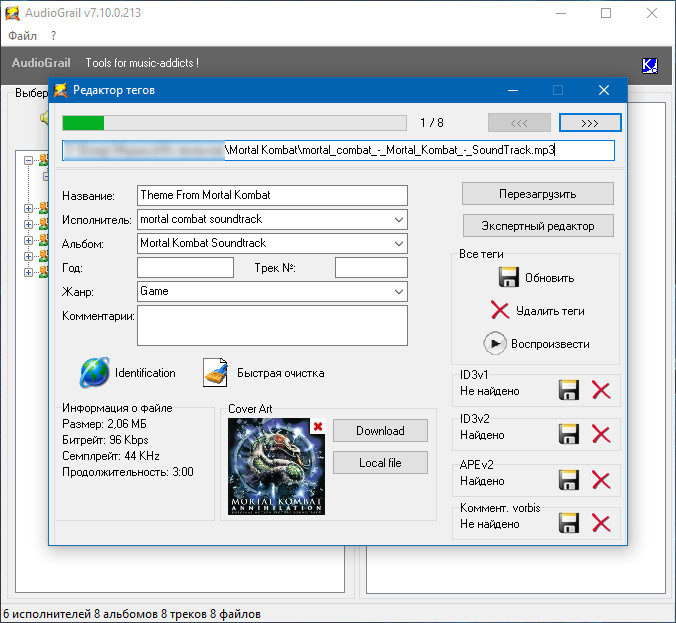Open Файл menu
This screenshot has width=676, height=623.
(x=22, y=36)
